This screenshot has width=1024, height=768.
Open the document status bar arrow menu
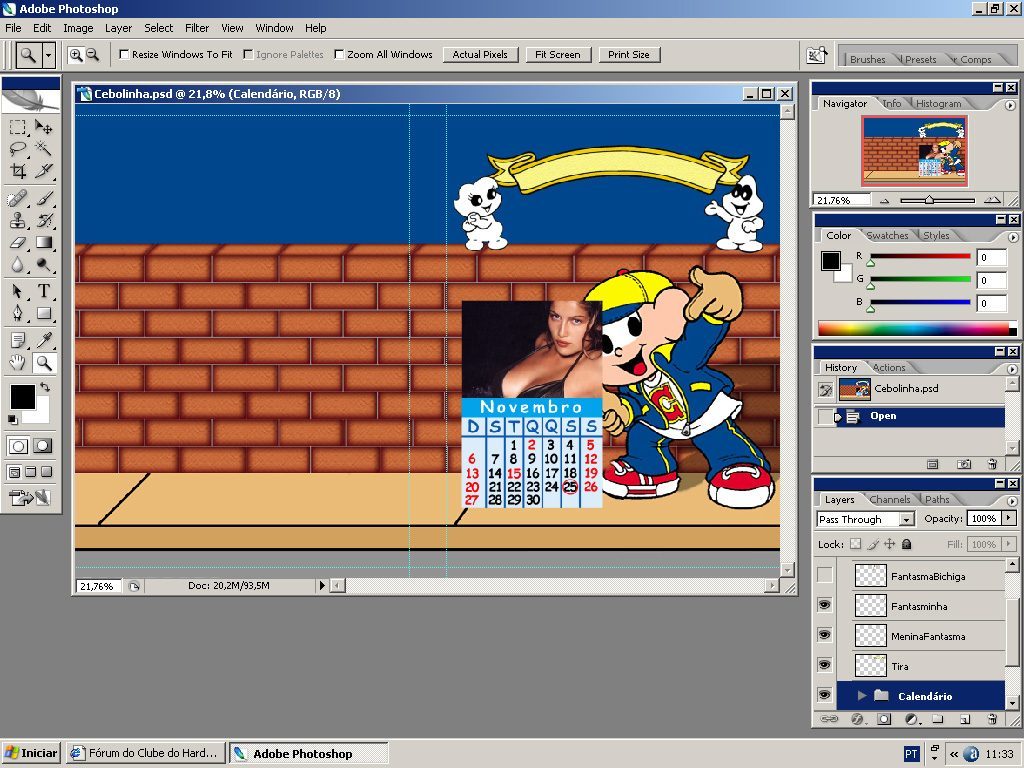[321, 586]
